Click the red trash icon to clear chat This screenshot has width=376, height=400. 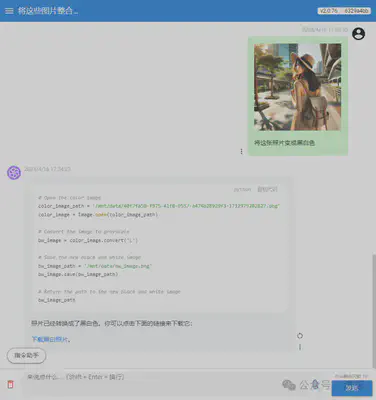click(11, 384)
